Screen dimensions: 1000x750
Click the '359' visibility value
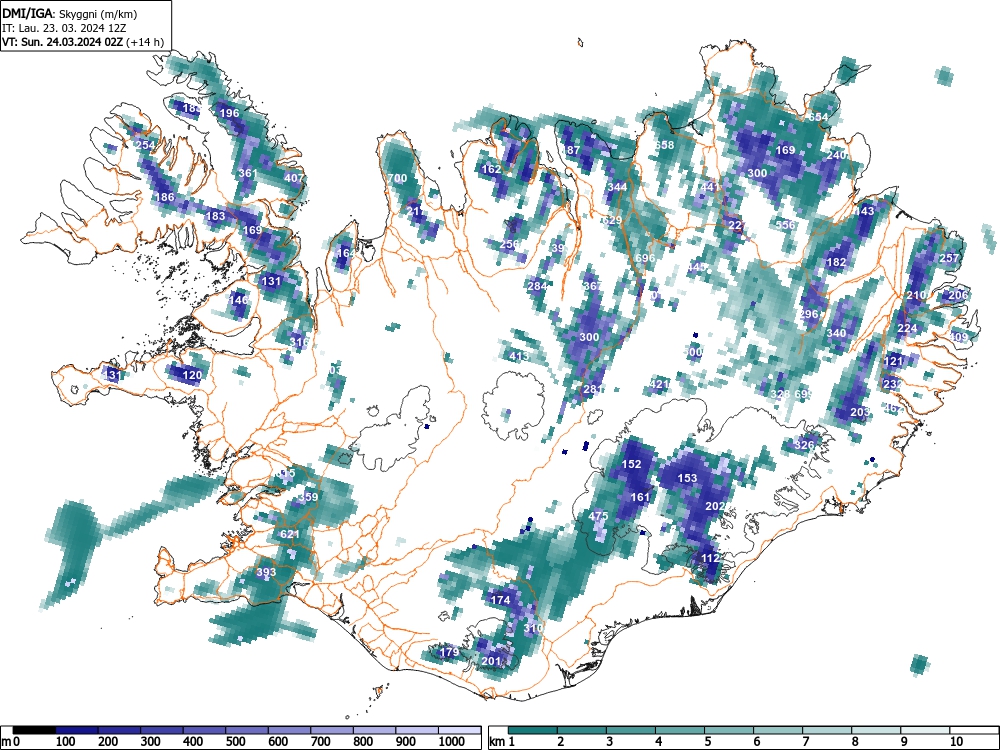308,497
